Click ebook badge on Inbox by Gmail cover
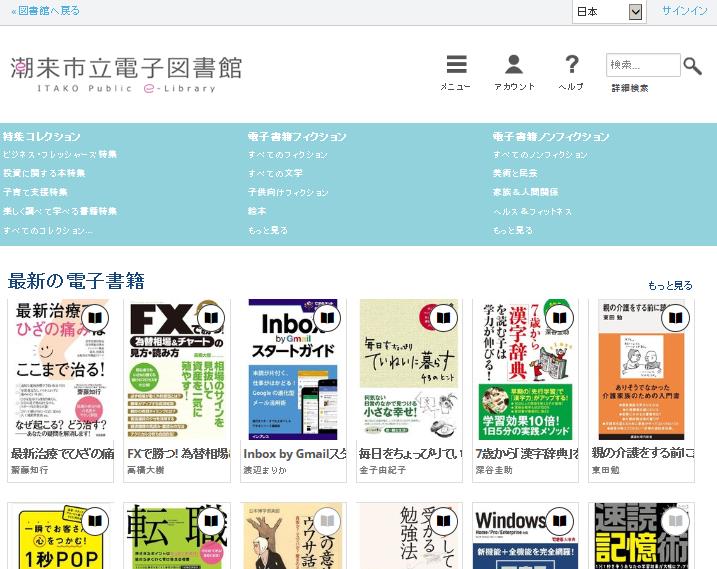This screenshot has width=717, height=569. click(327, 317)
